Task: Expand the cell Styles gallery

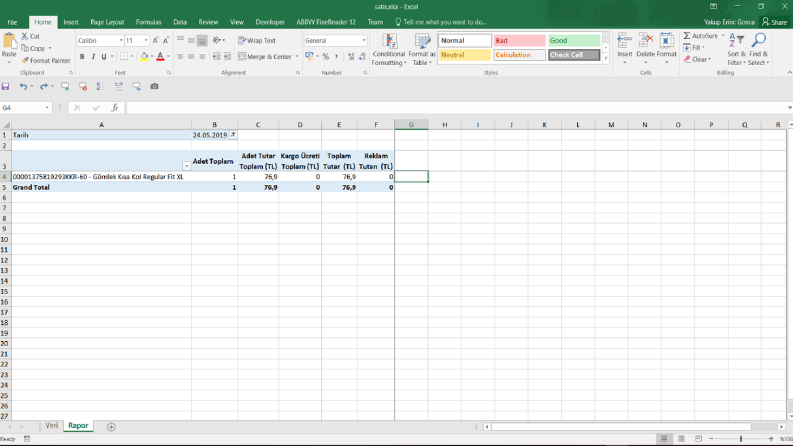Action: coord(606,59)
